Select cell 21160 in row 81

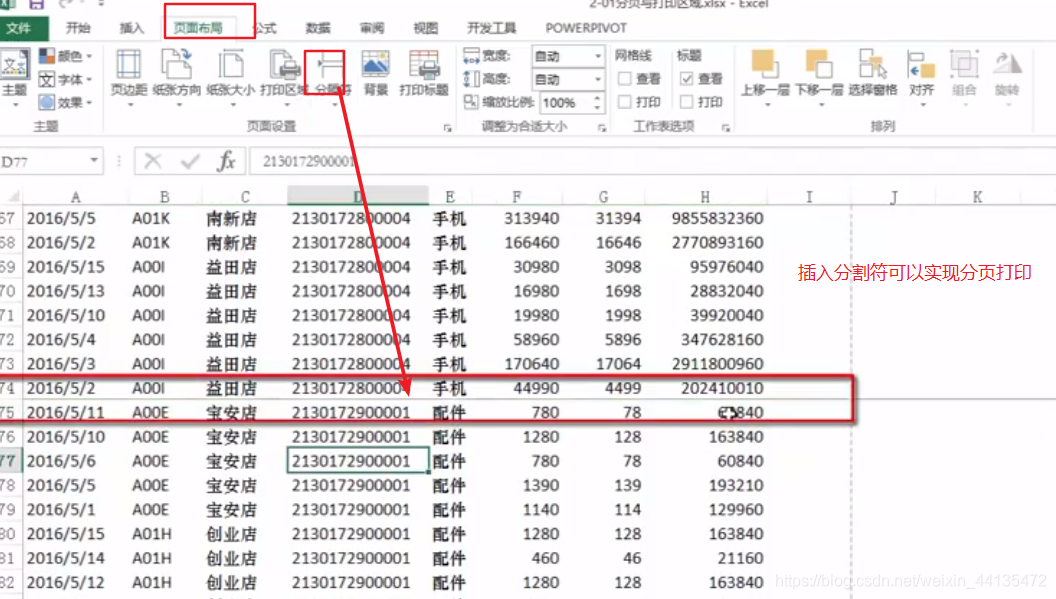[706, 558]
